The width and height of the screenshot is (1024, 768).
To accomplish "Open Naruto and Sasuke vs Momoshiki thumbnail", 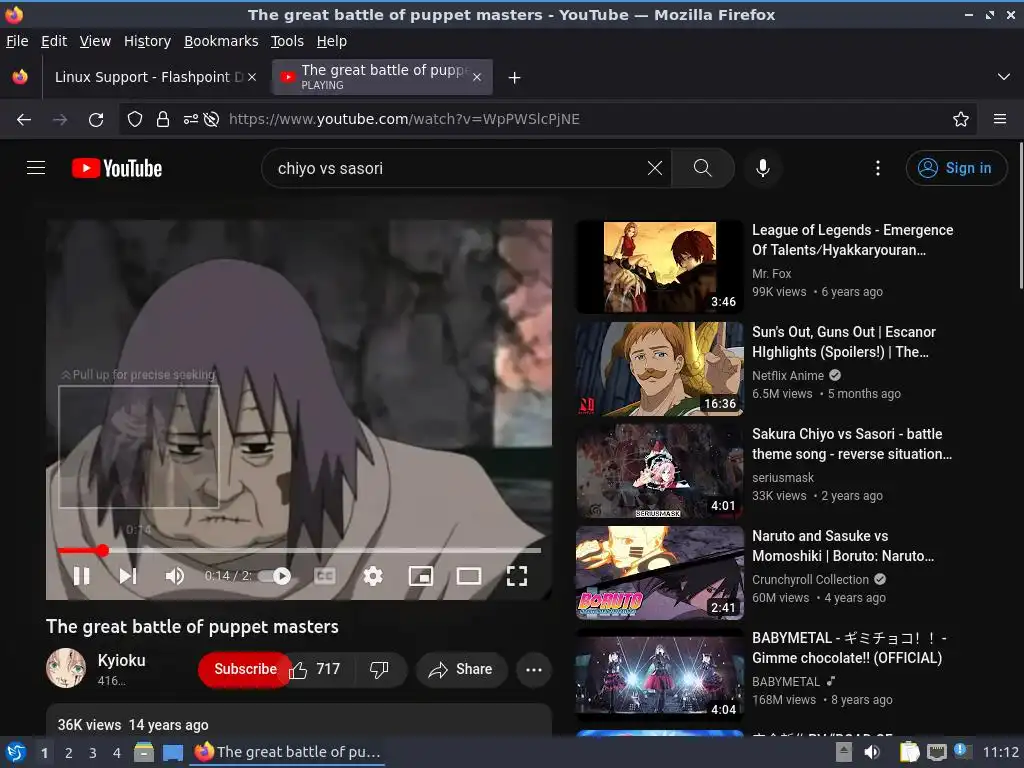I will 660,573.
